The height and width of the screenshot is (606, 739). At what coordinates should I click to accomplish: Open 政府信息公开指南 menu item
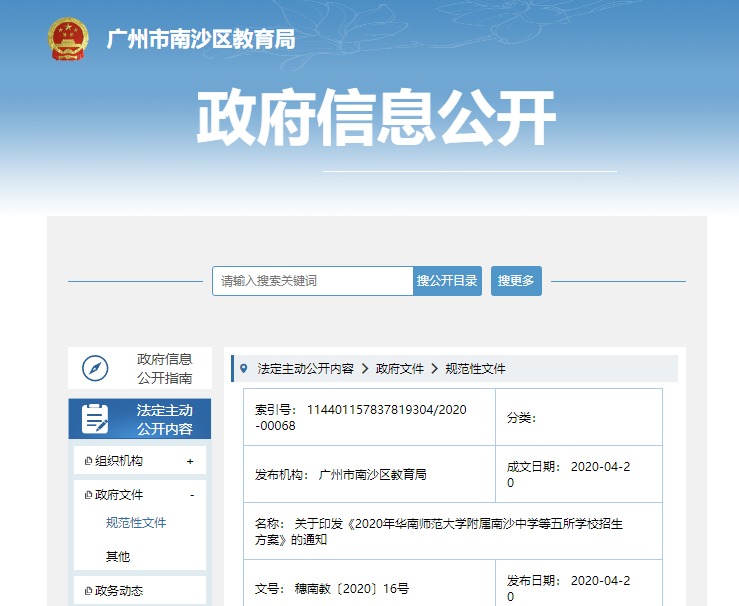coord(164,368)
